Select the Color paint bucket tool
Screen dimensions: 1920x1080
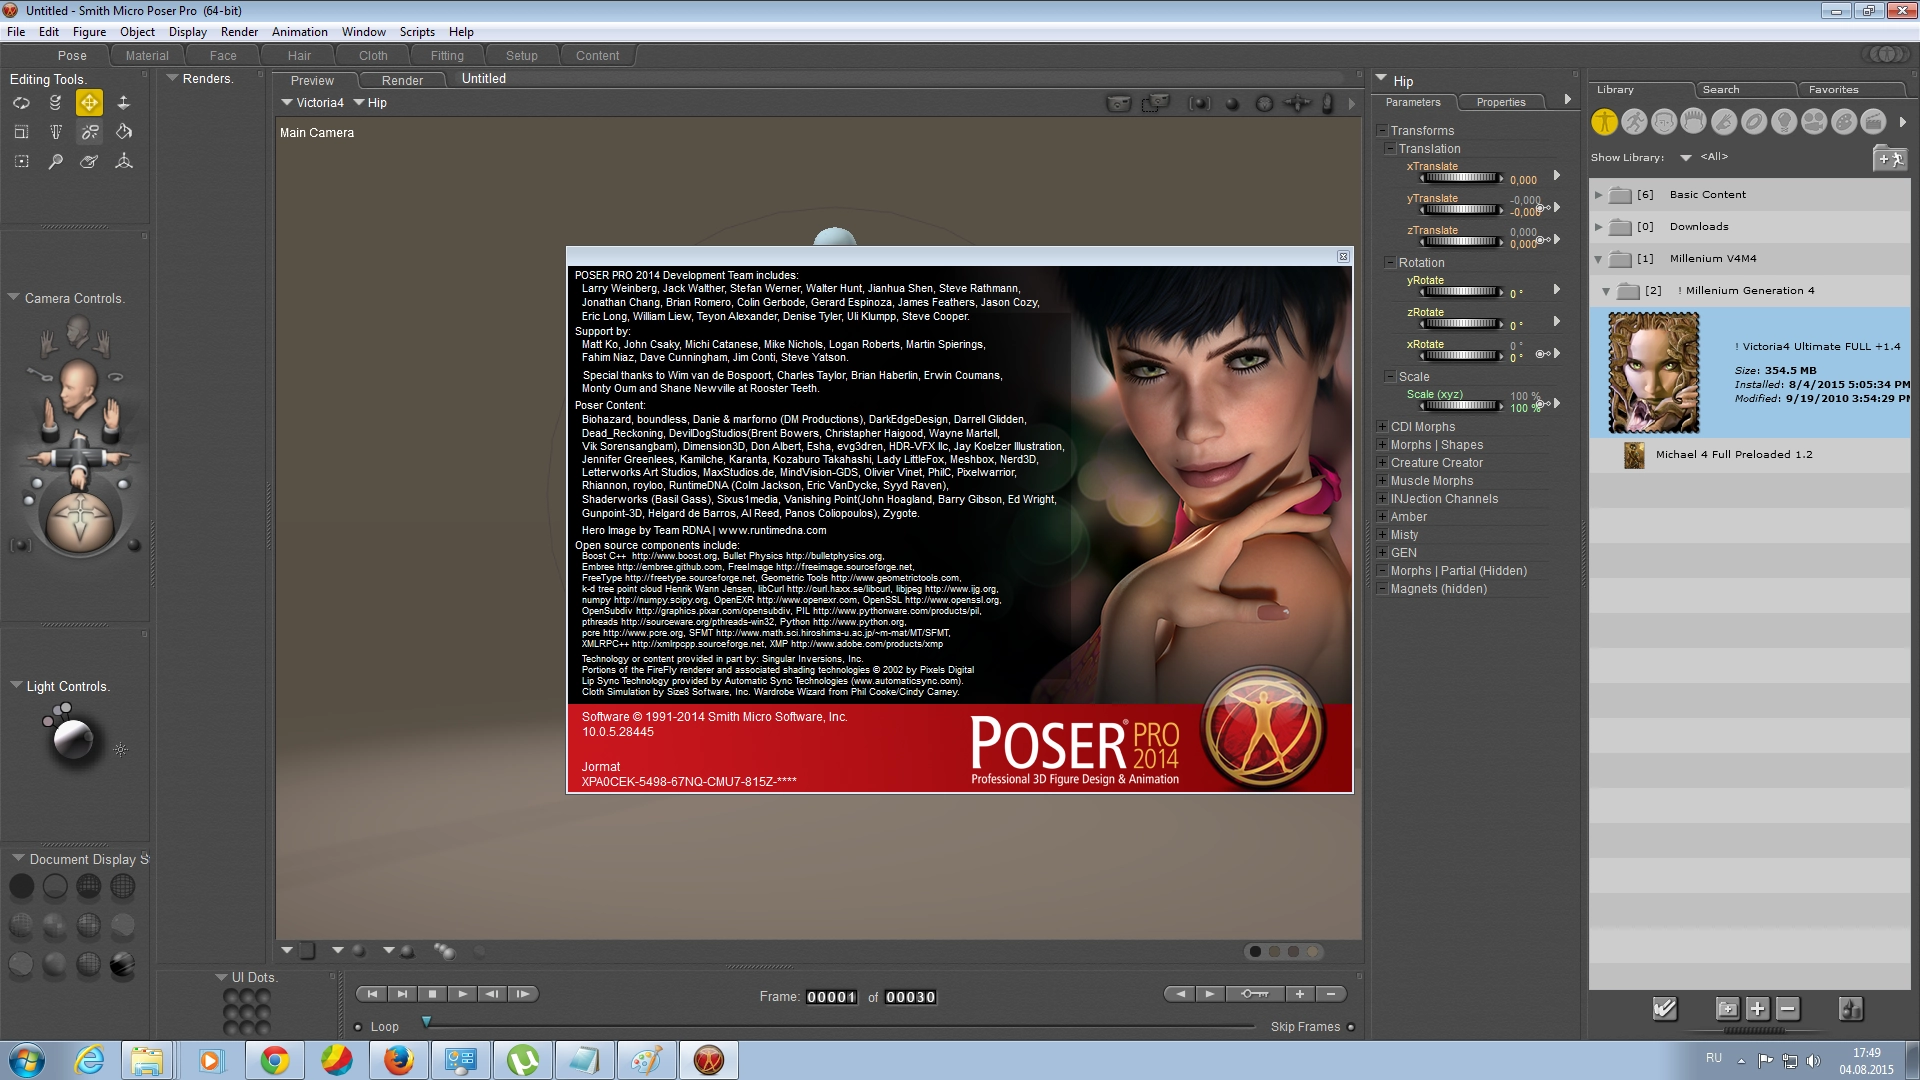(123, 132)
